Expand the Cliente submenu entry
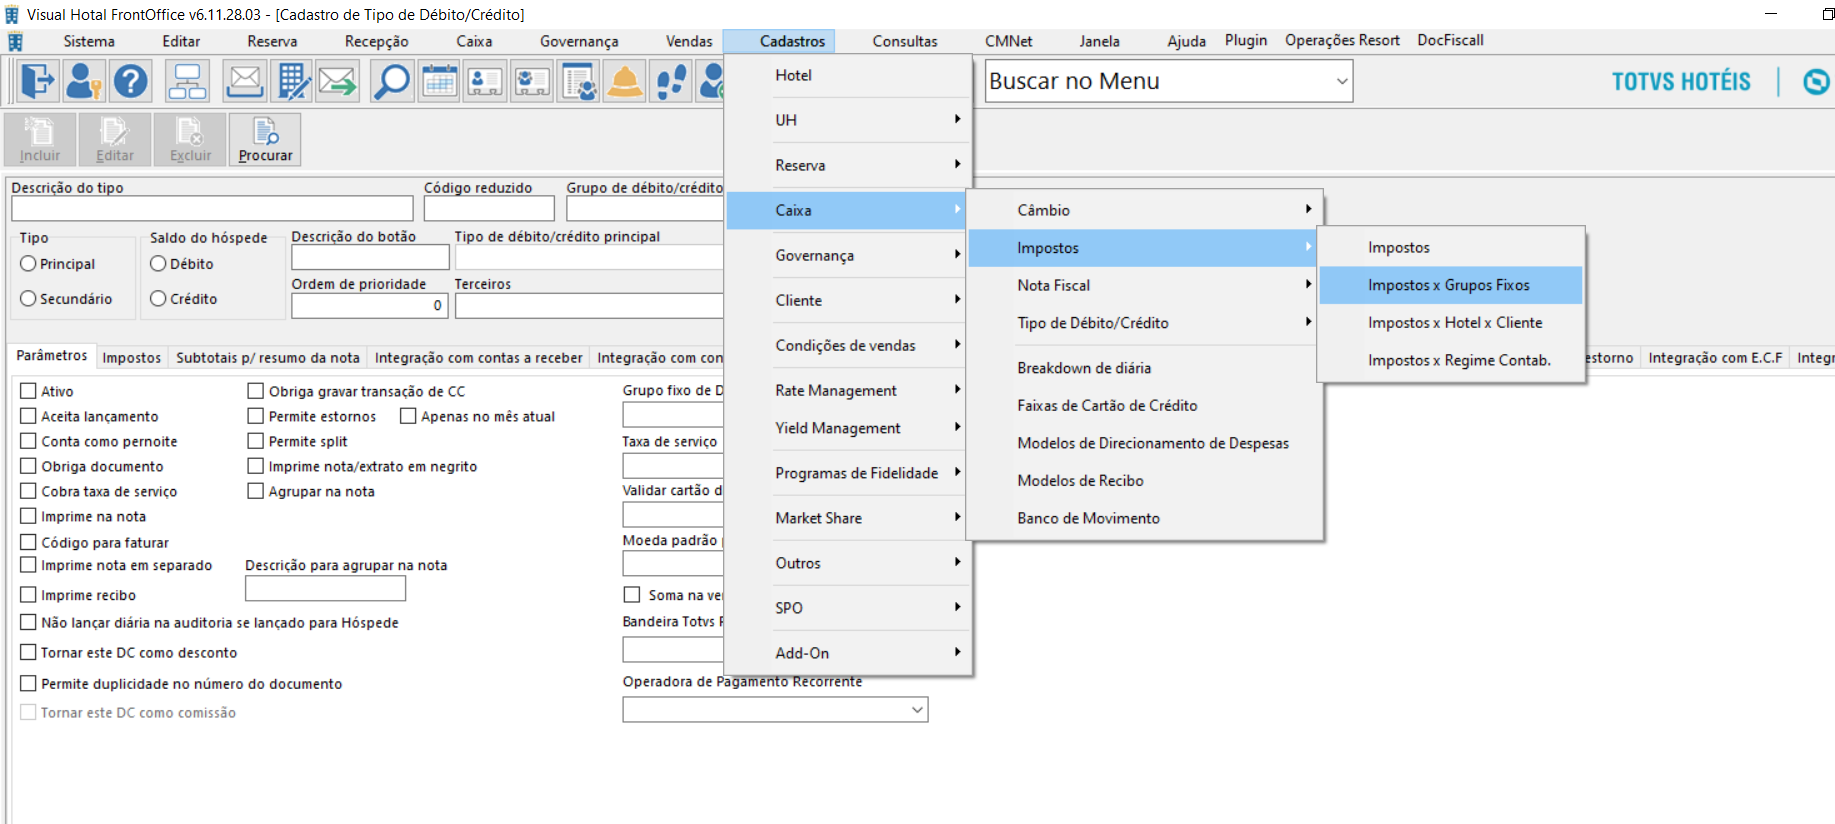Viewport: 1835px width, 824px height. 848,300
